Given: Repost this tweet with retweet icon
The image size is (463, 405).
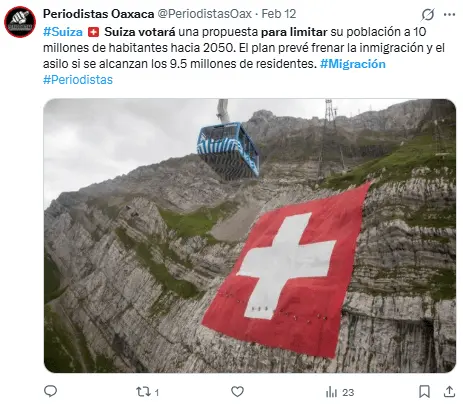Looking at the screenshot, I should tap(143, 392).
